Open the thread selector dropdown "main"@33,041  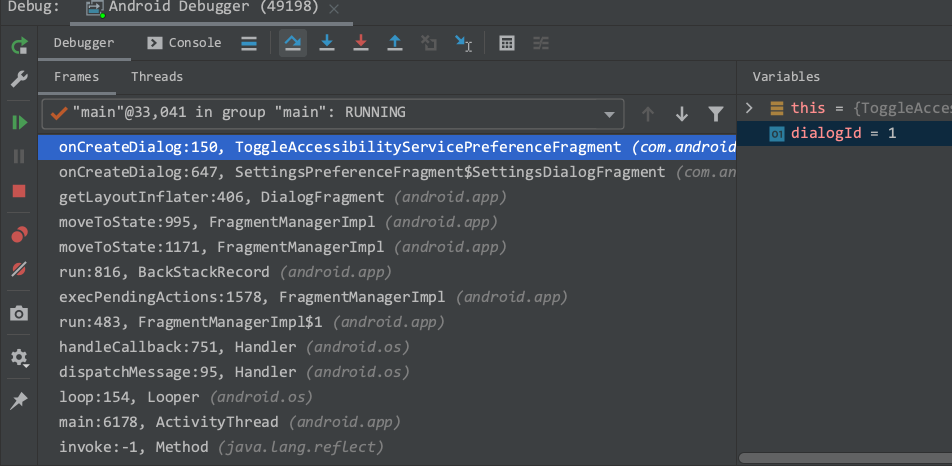(x=333, y=113)
